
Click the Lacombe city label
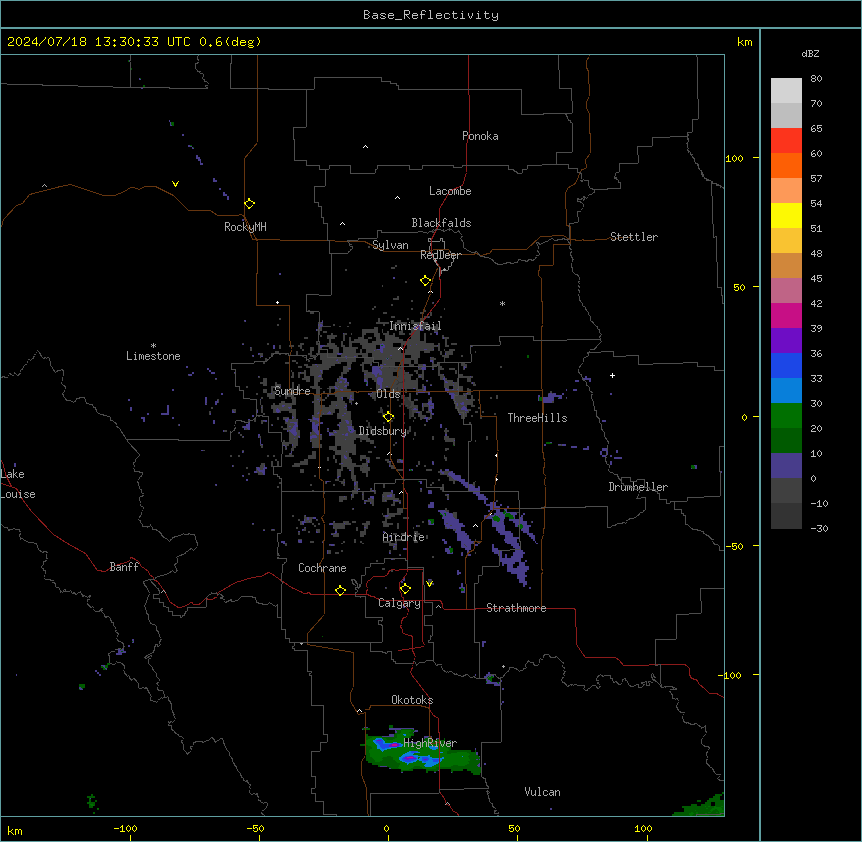pos(450,191)
